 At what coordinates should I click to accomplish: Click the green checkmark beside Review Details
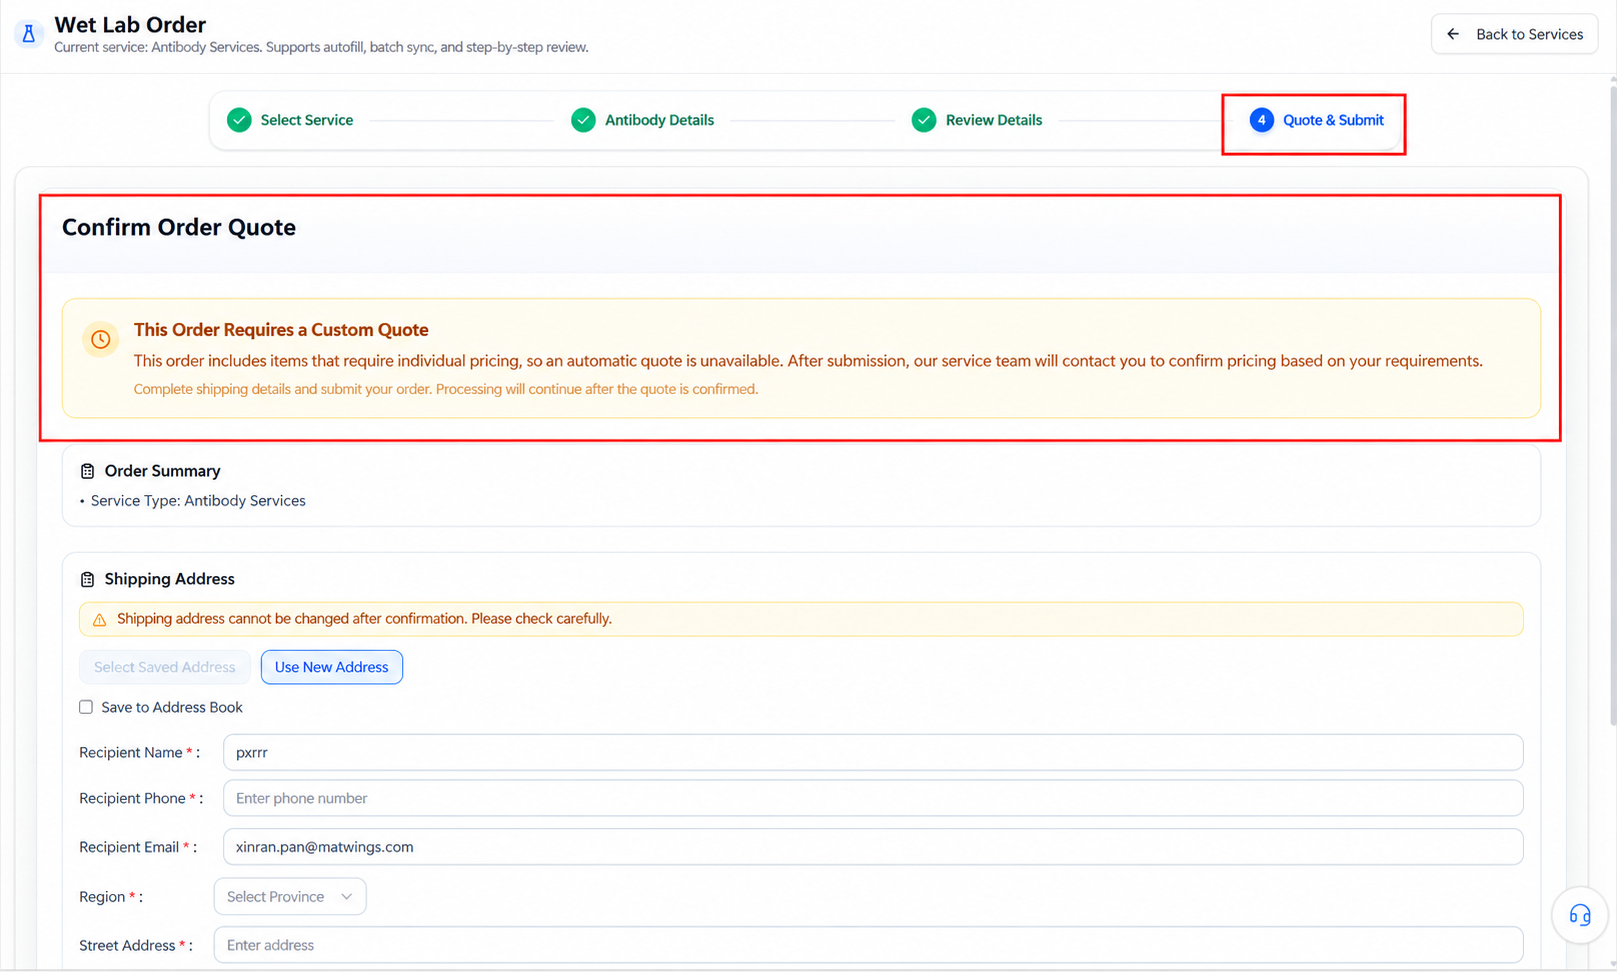pyautogui.click(x=924, y=120)
